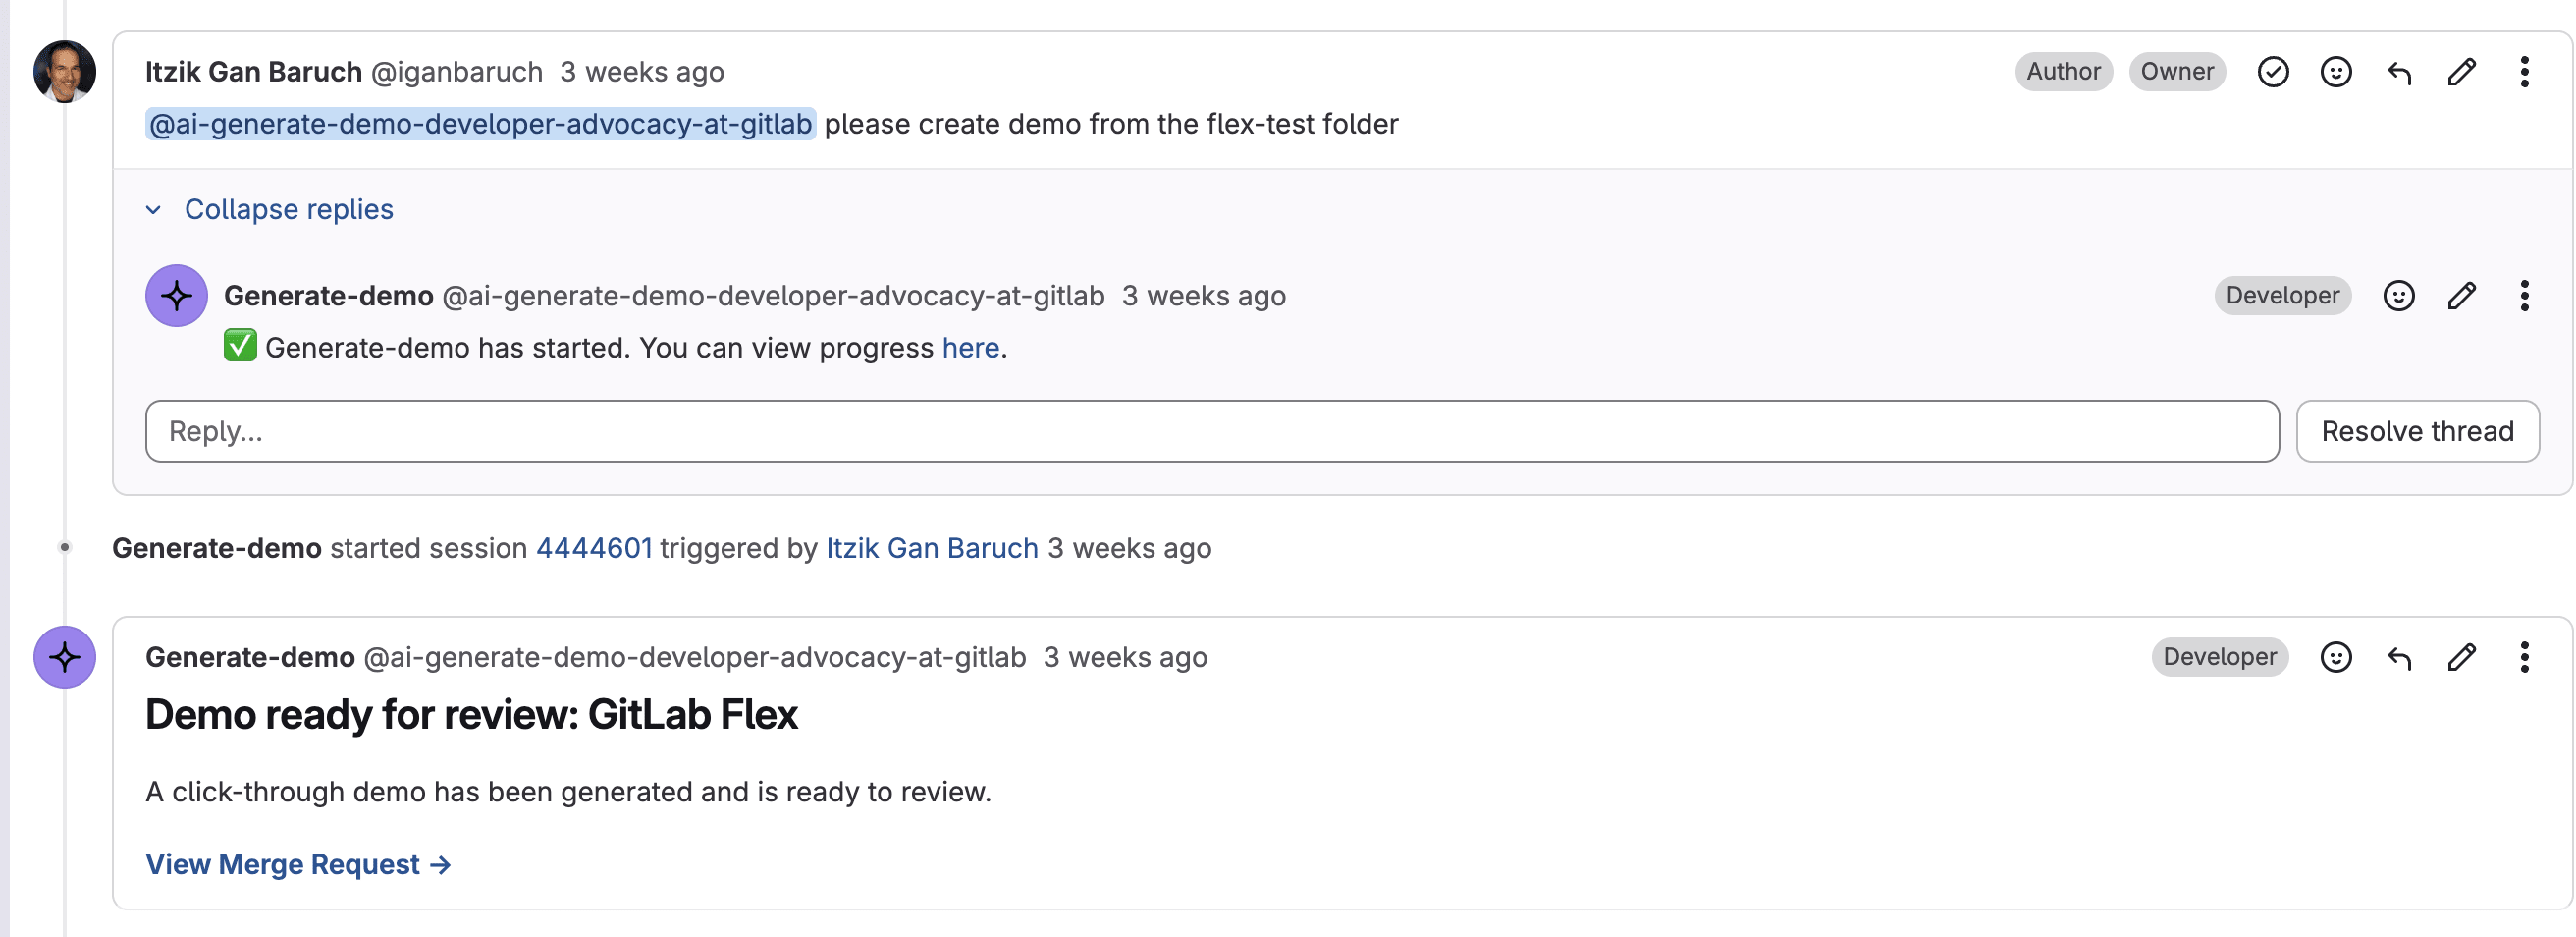Click Developer badge on thread reply
2576x937 pixels.
[x=2283, y=296]
